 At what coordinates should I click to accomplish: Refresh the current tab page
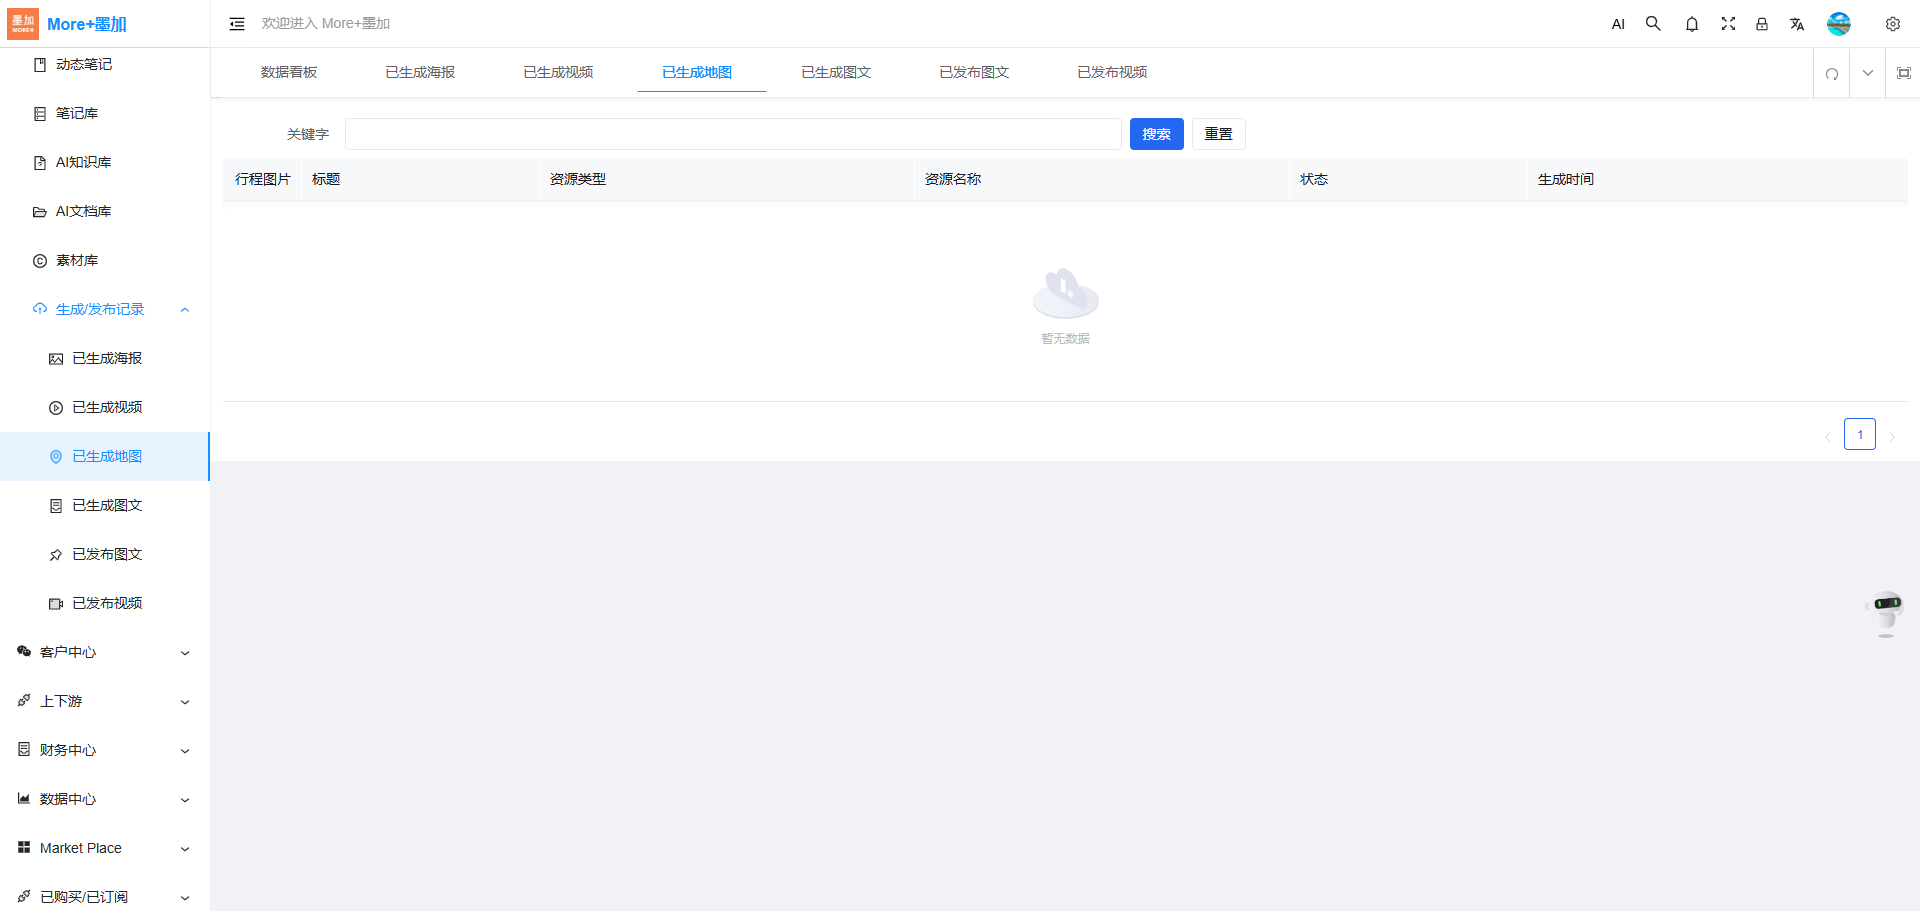1831,73
